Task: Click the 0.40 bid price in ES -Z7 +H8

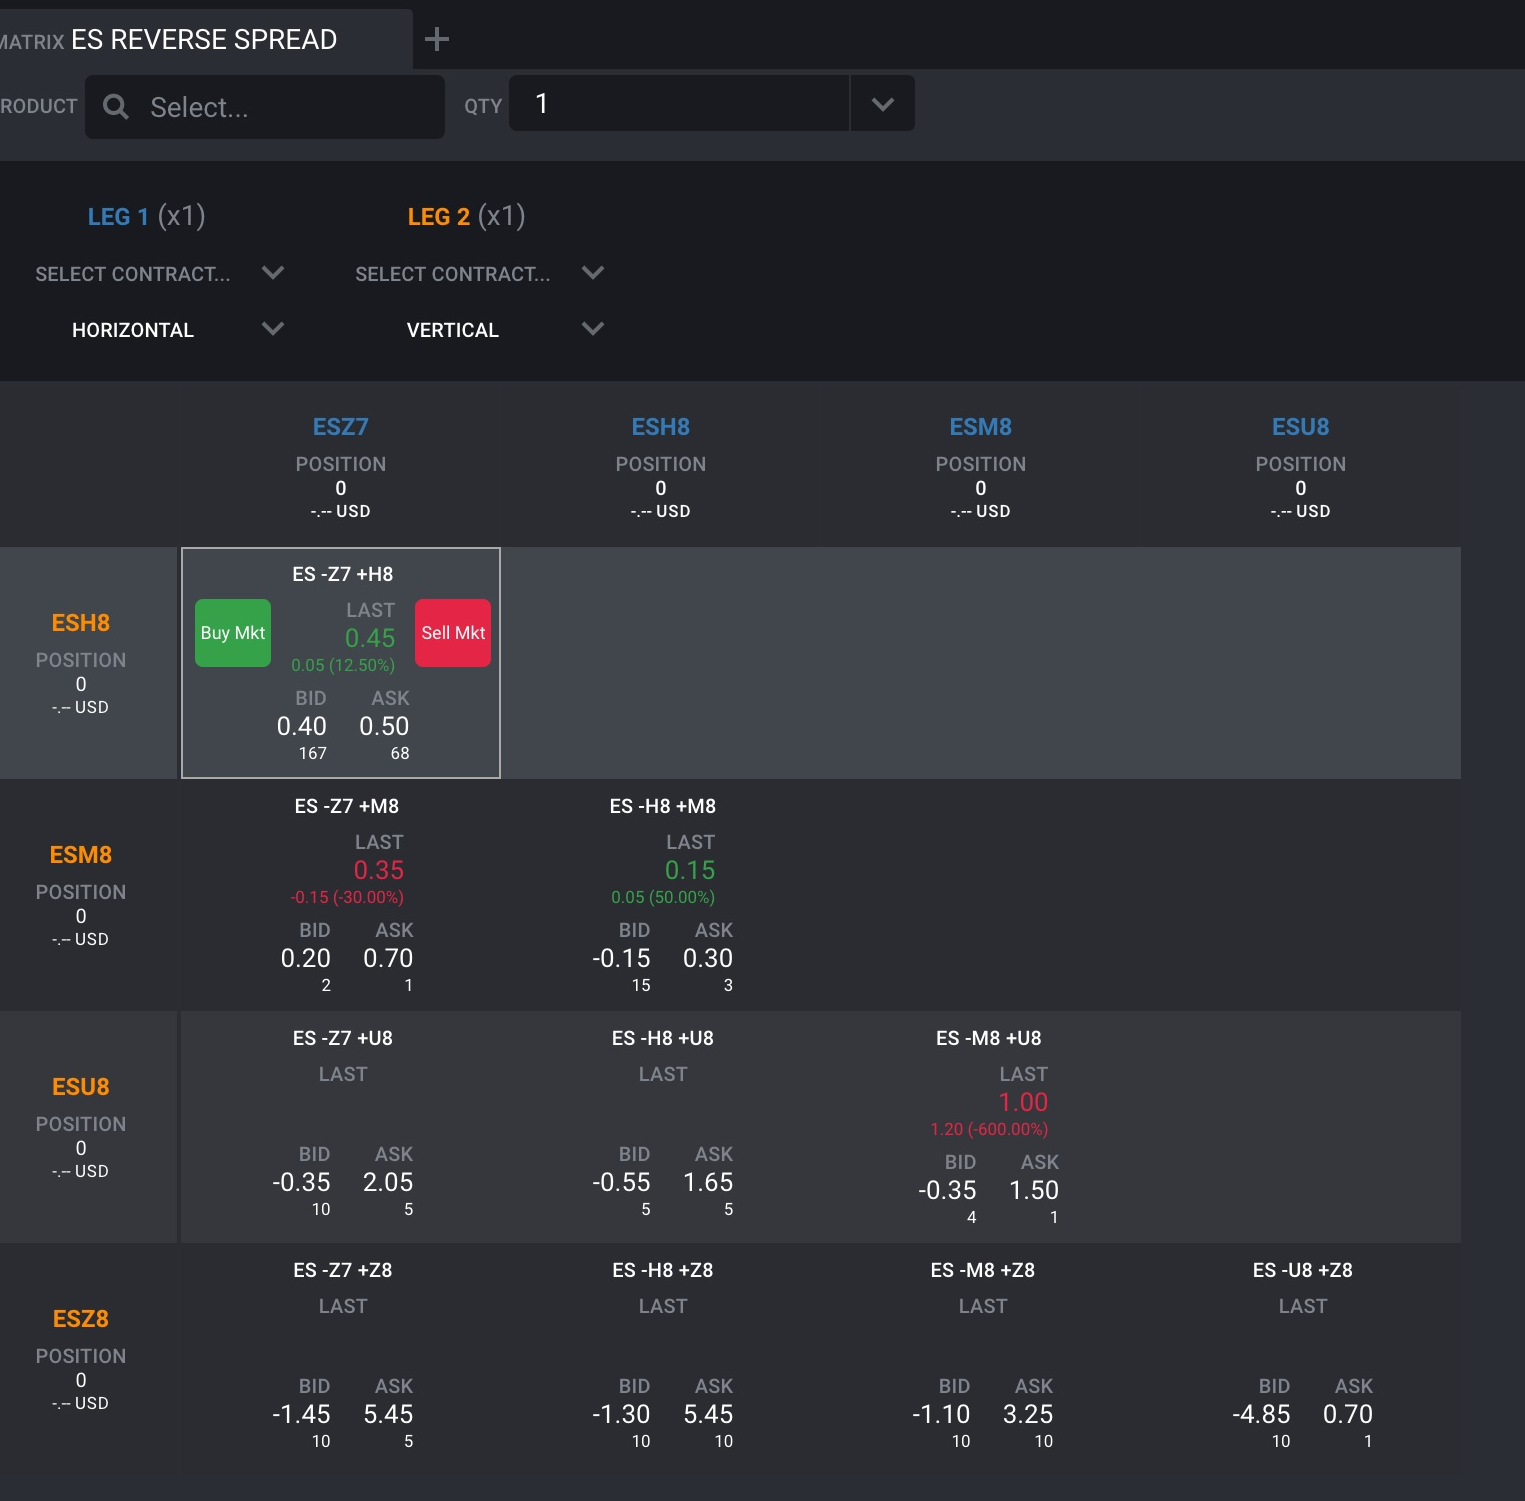Action: click(301, 726)
